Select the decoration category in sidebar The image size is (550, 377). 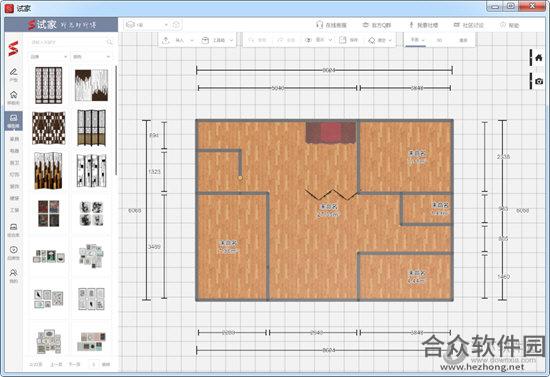14,186
